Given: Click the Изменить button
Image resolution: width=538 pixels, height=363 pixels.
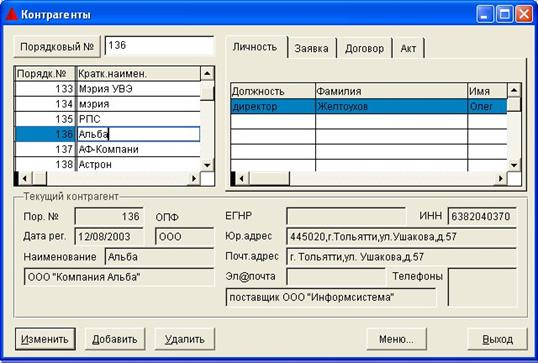Looking at the screenshot, I should [x=45, y=339].
